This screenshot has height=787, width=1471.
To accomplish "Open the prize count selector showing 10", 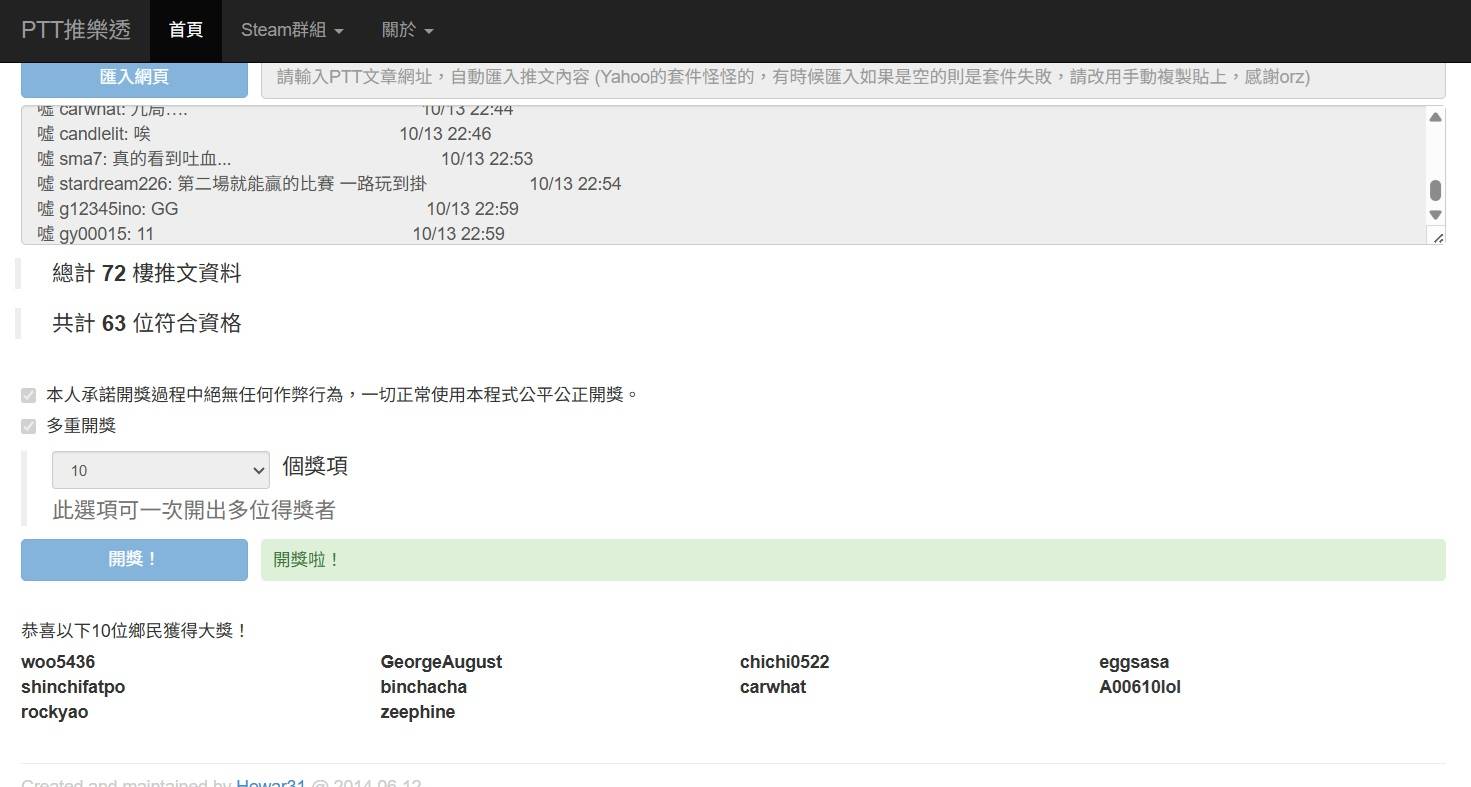I will [161, 470].
